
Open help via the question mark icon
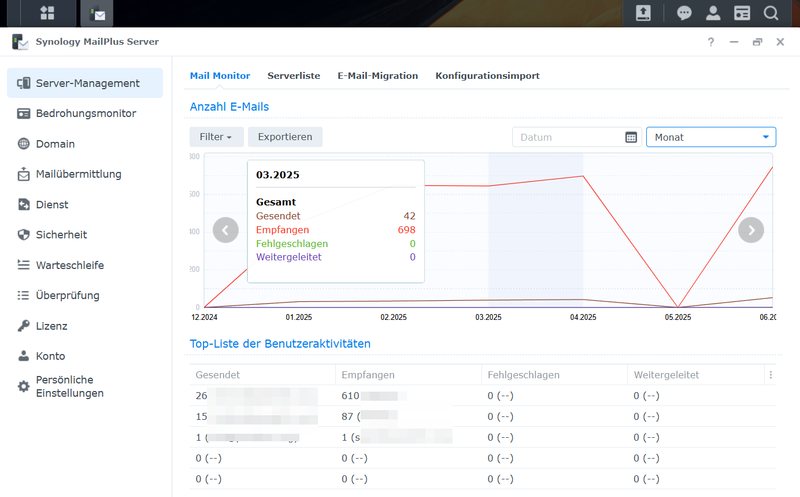711,42
